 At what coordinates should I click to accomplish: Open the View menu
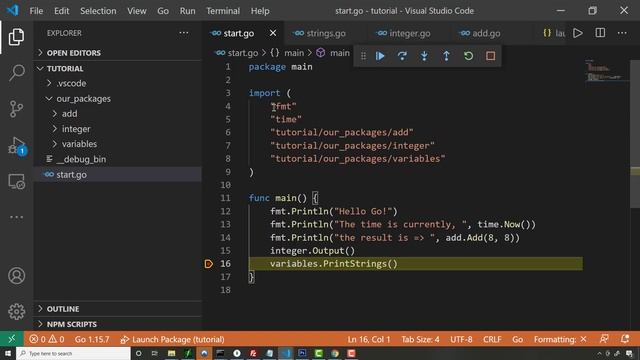click(136, 11)
